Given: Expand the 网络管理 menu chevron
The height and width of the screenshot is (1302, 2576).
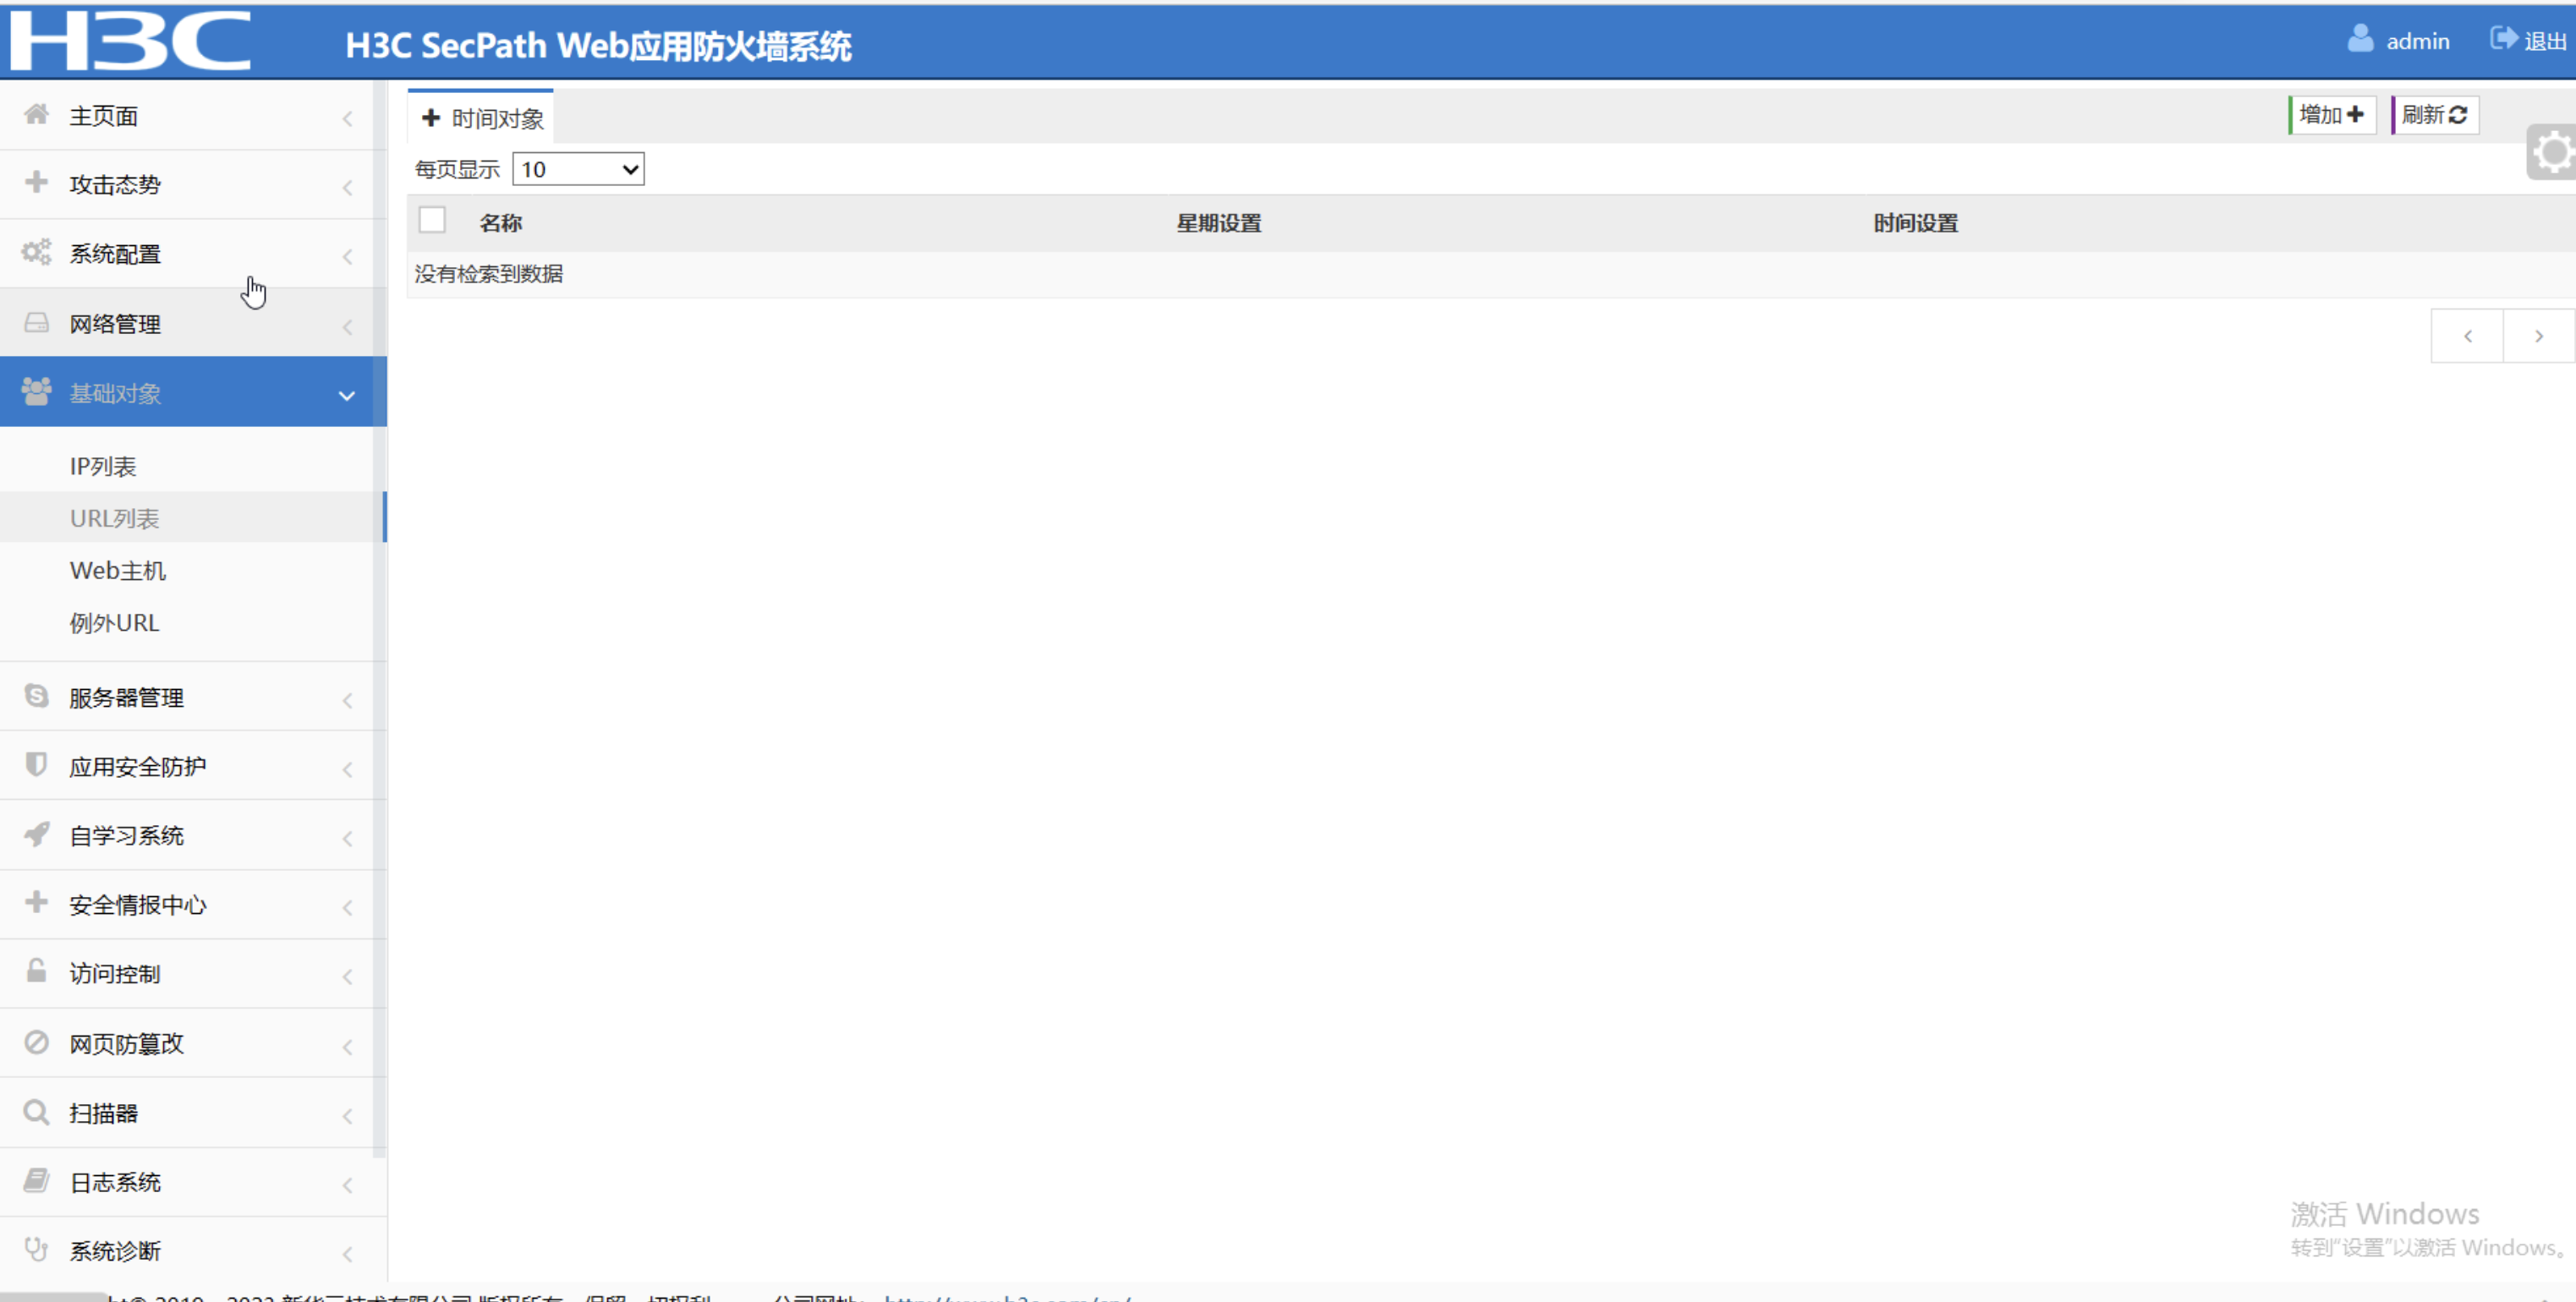Looking at the screenshot, I should coord(347,326).
